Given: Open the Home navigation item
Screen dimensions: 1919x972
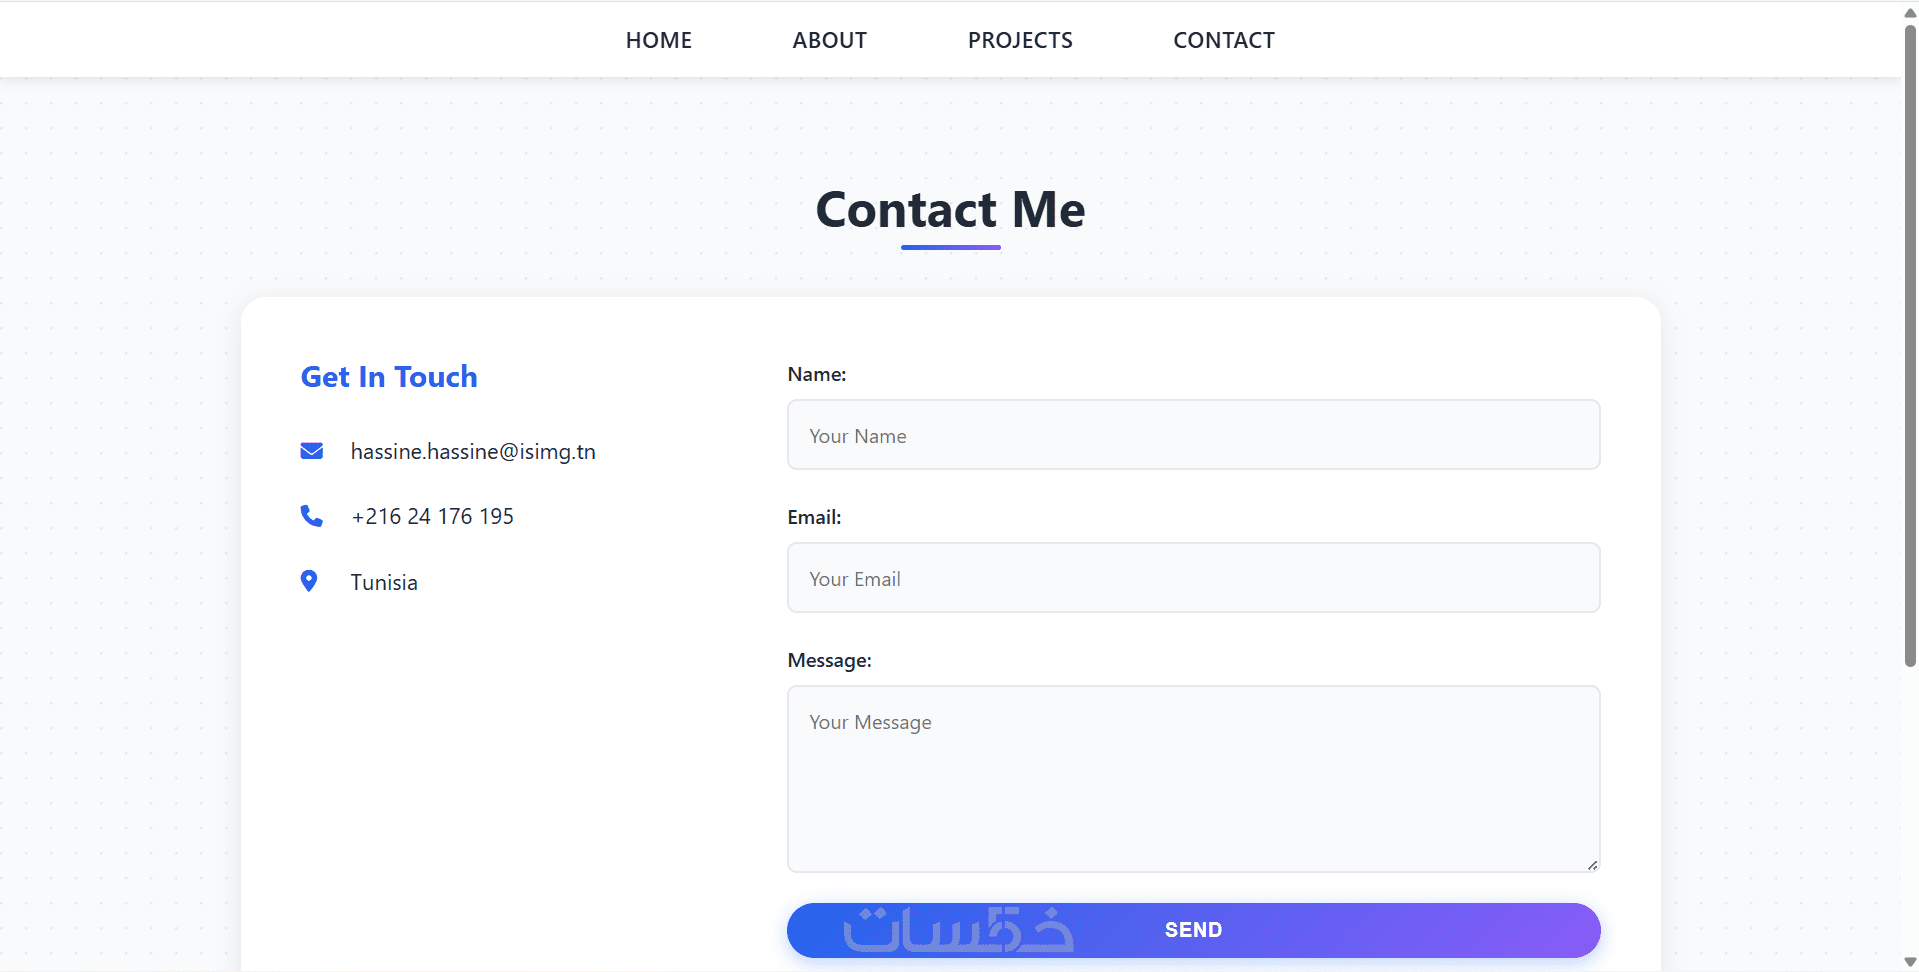Looking at the screenshot, I should click(x=658, y=40).
